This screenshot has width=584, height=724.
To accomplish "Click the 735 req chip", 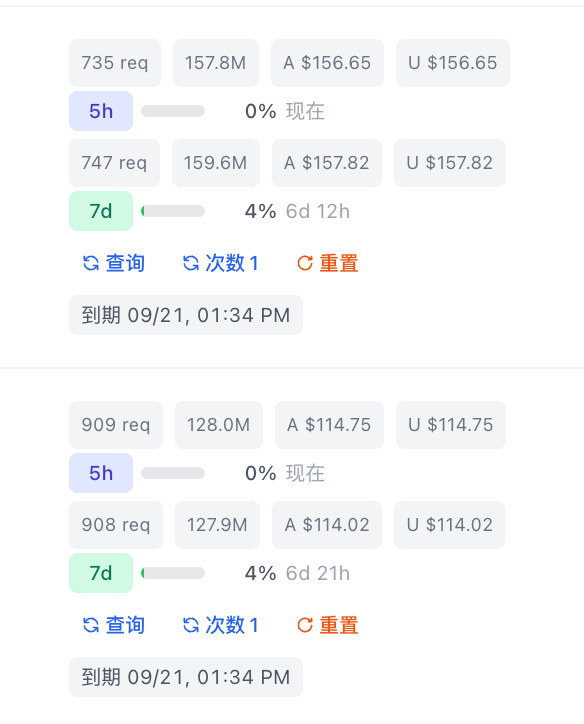I will [x=115, y=63].
